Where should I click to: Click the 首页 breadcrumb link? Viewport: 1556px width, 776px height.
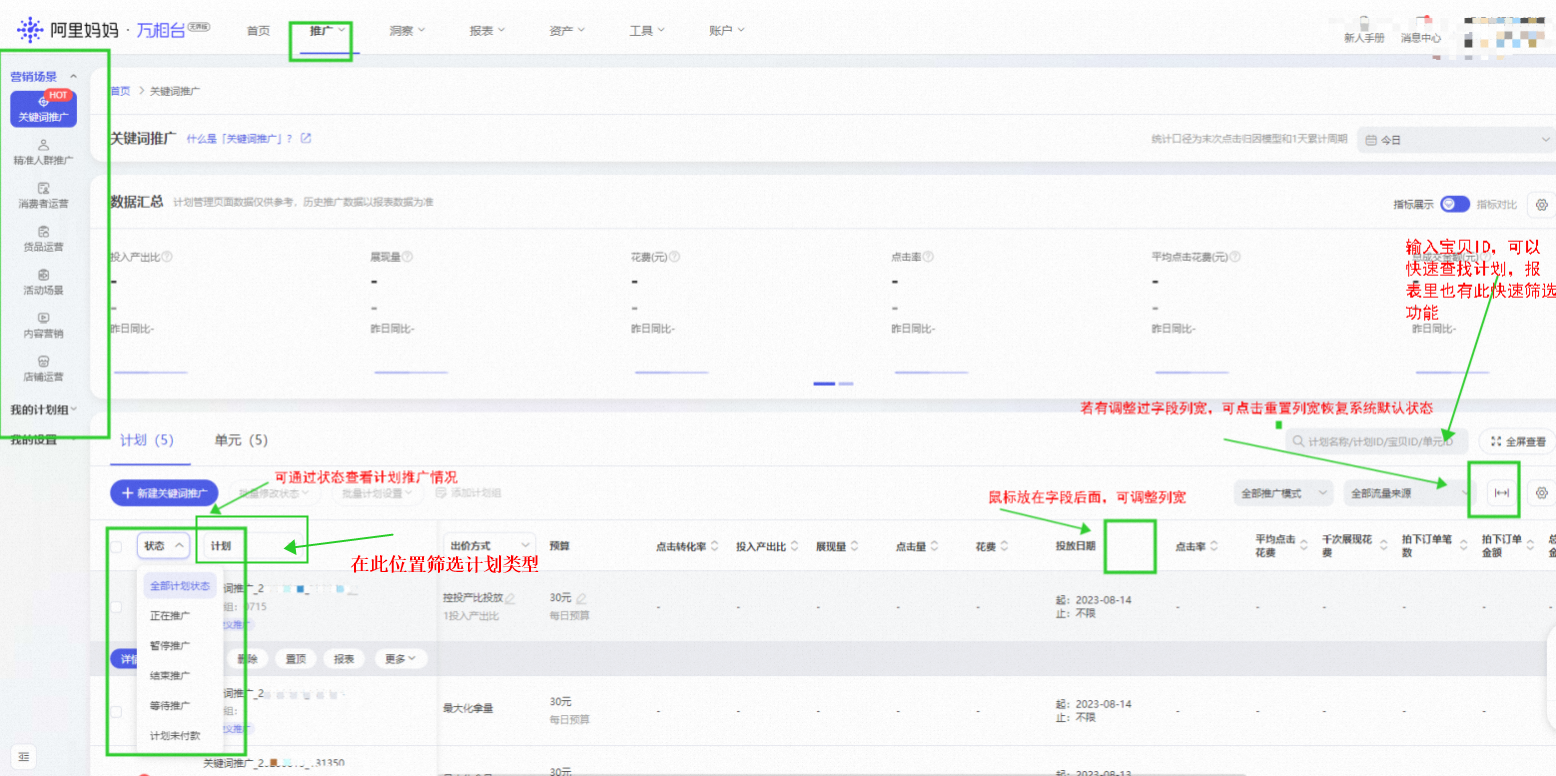pos(120,91)
